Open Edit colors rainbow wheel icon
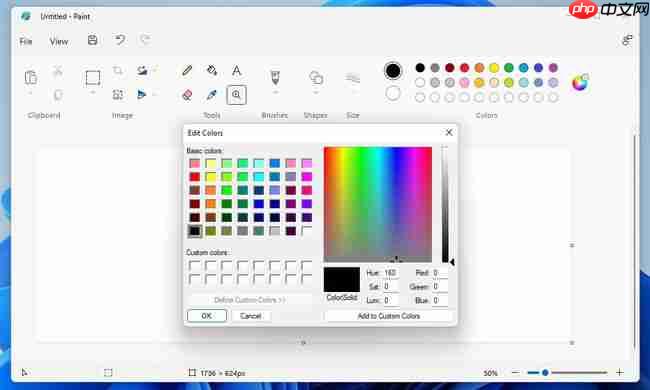The height and width of the screenshot is (390, 650). [580, 82]
